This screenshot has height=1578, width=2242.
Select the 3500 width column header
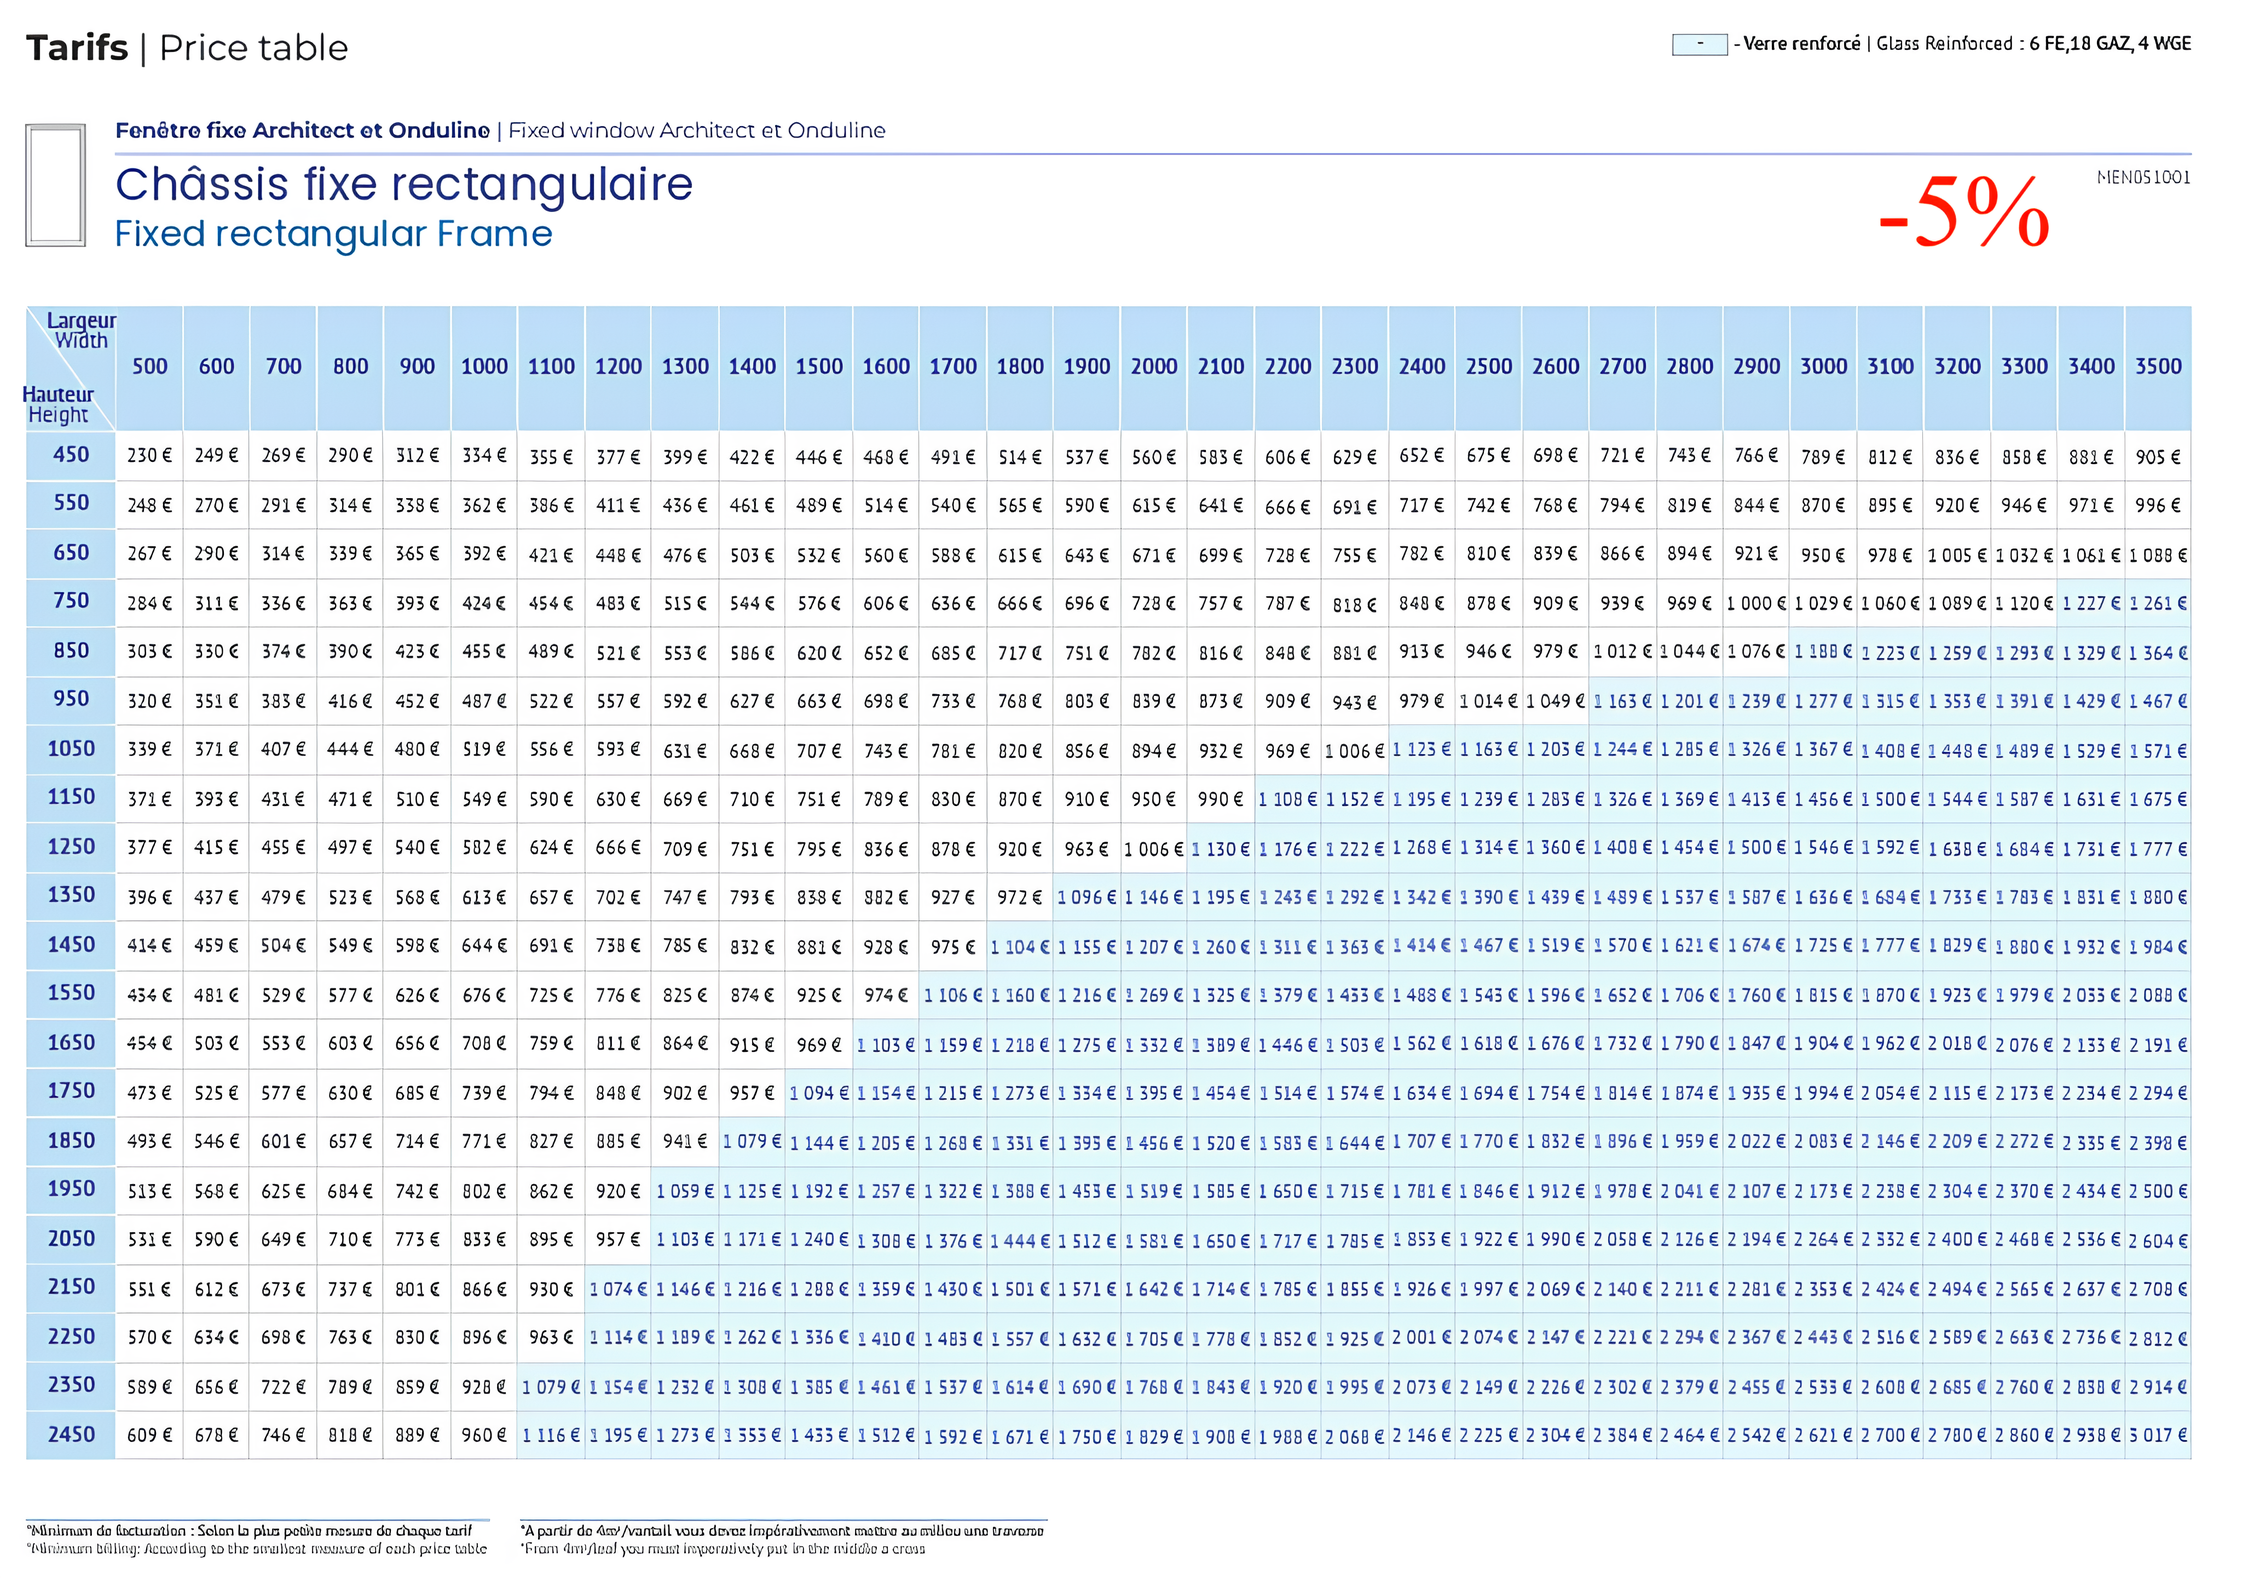coord(2157,367)
